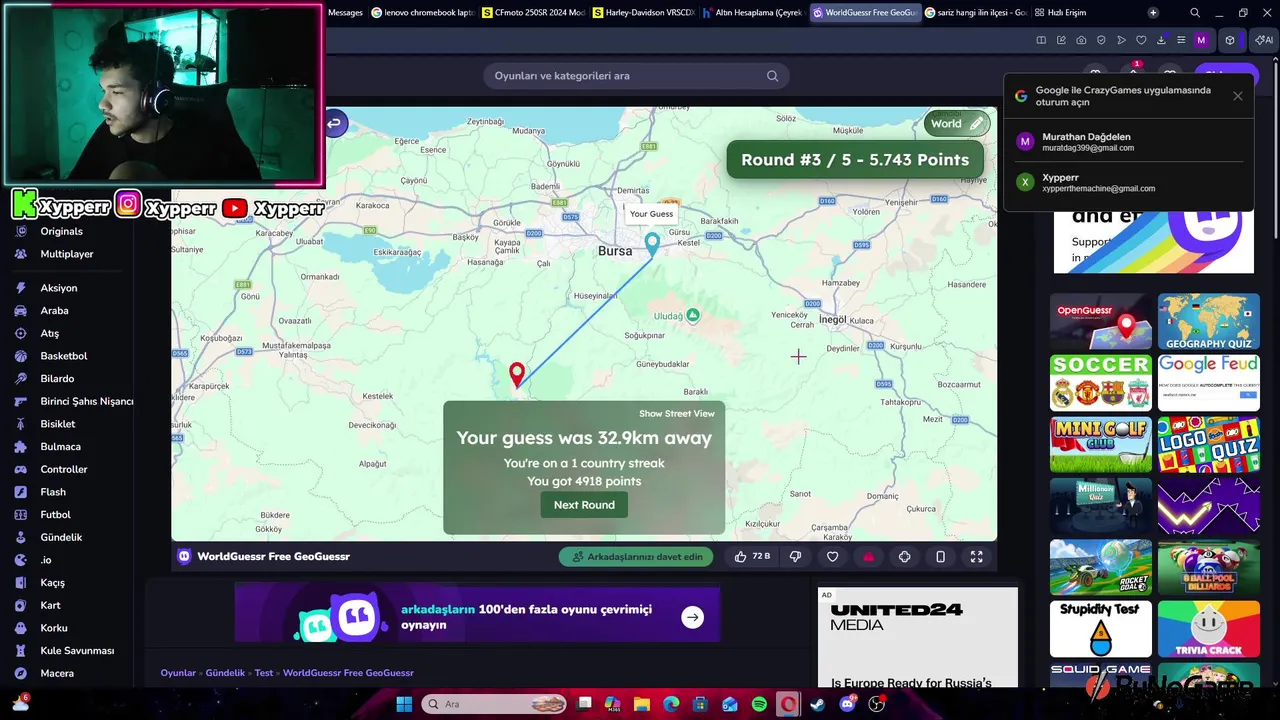Open Originals in sidebar
This screenshot has width=1280, height=720.
click(61, 231)
